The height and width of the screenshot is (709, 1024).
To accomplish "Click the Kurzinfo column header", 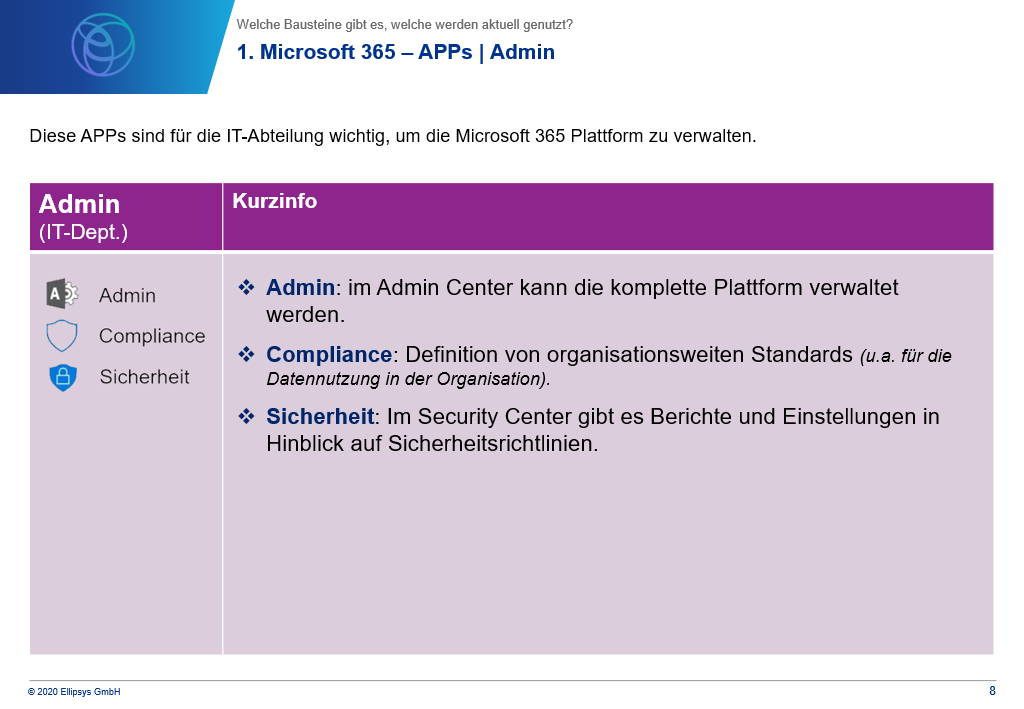I will coord(275,201).
